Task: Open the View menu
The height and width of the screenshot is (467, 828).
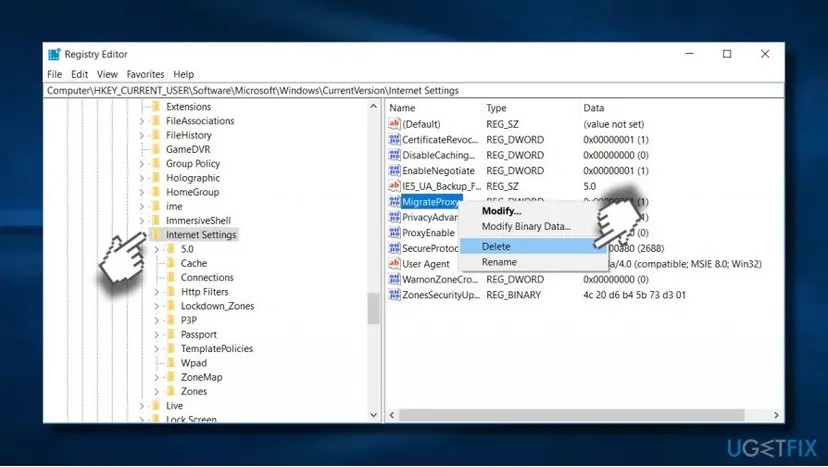Action: coord(107,74)
